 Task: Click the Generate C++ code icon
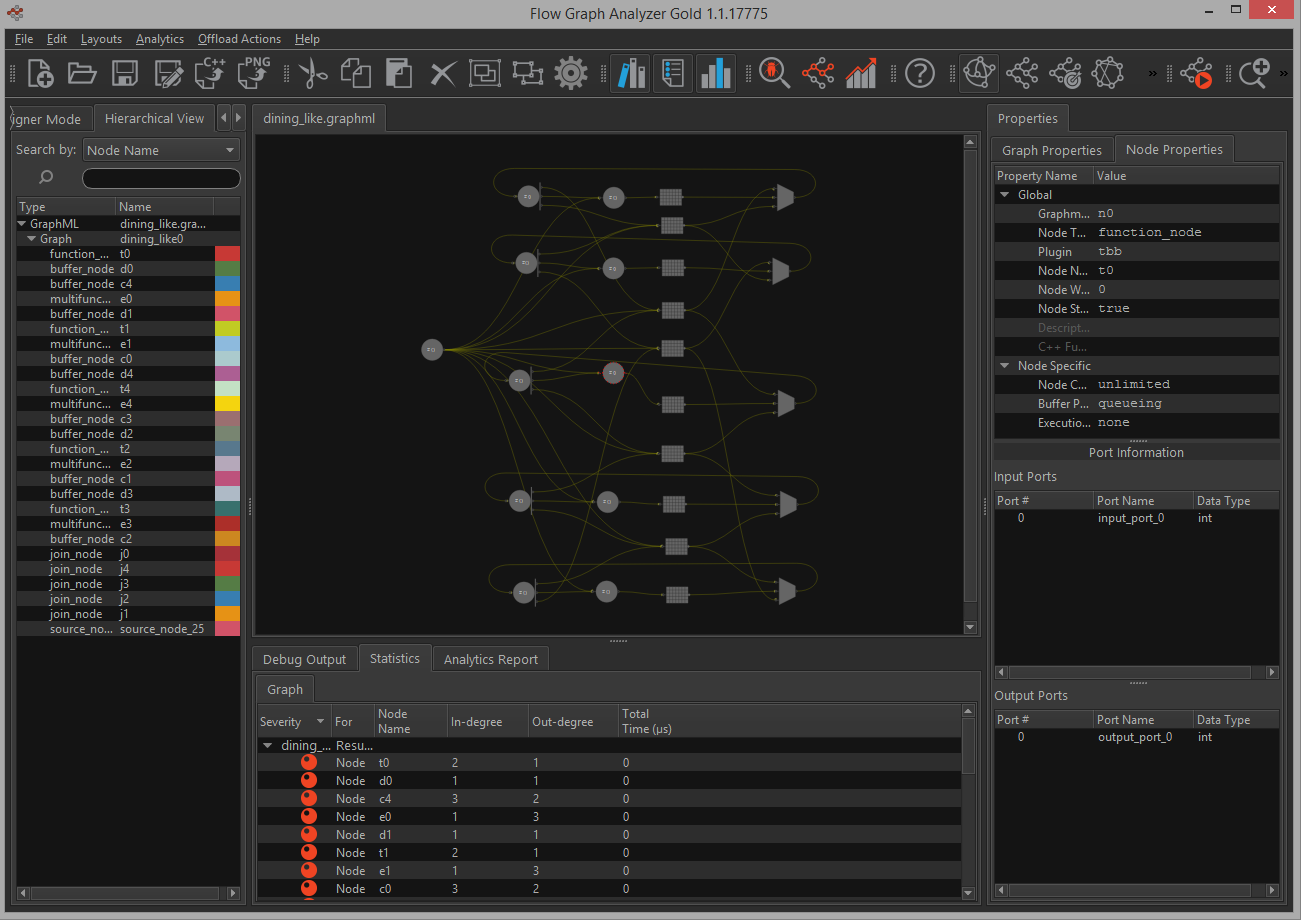click(211, 73)
